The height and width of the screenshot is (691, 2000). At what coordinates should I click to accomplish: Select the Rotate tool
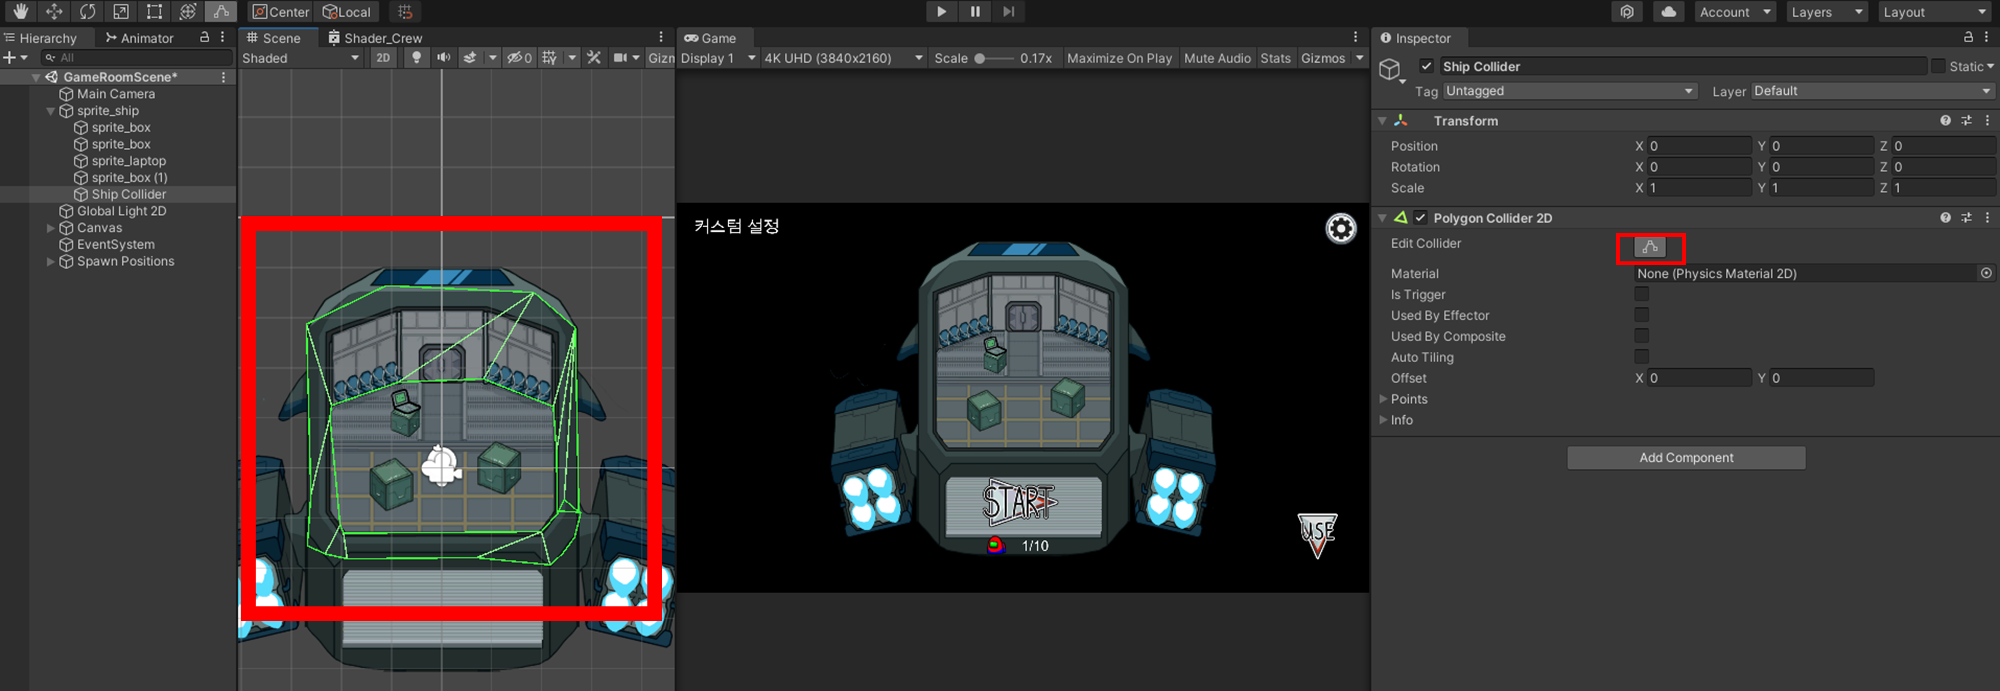(x=87, y=12)
